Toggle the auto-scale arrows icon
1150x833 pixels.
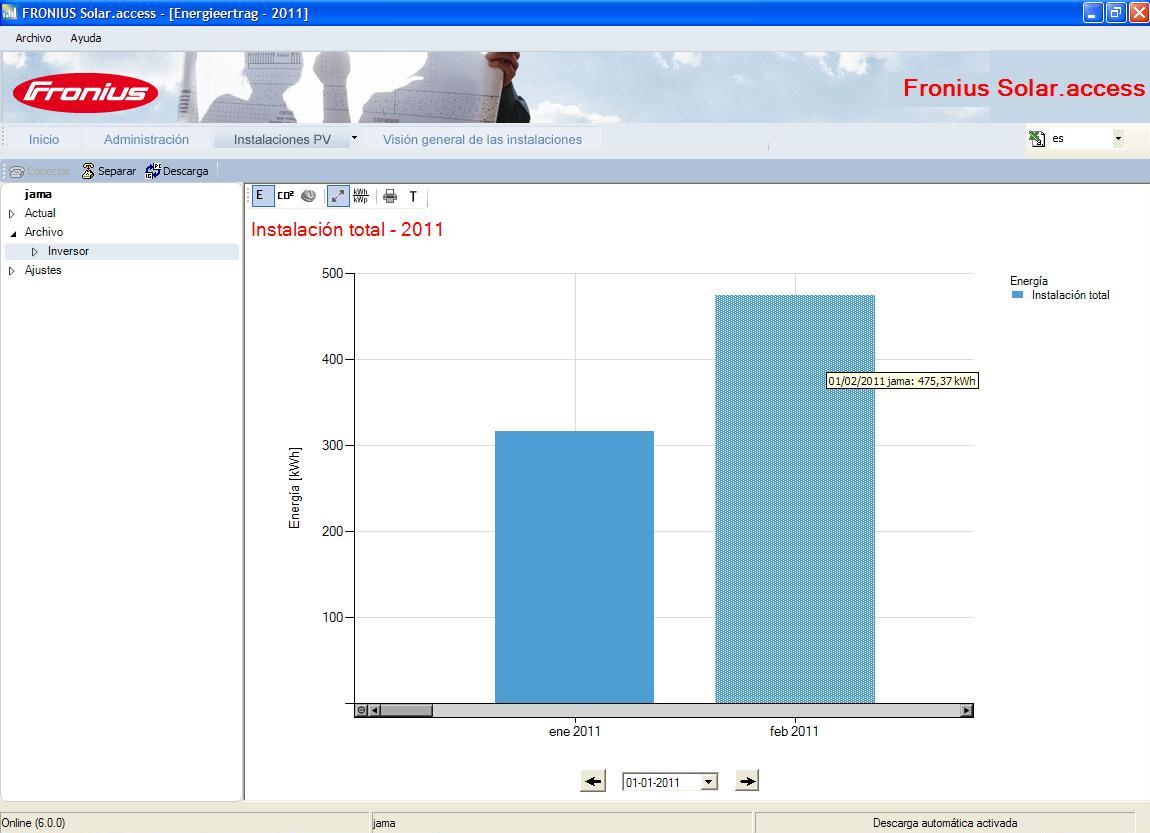[x=338, y=196]
